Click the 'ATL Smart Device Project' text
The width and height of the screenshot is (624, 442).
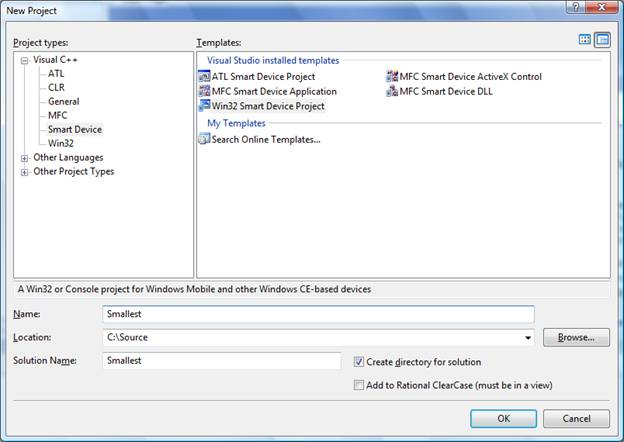[x=263, y=76]
